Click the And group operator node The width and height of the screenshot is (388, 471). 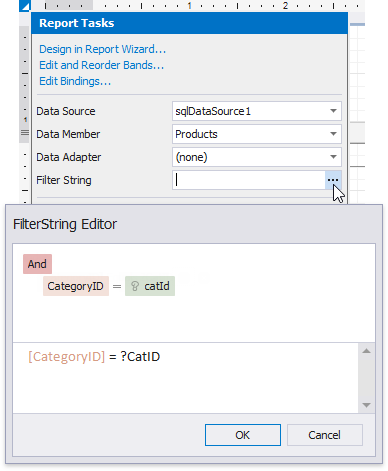(x=37, y=264)
